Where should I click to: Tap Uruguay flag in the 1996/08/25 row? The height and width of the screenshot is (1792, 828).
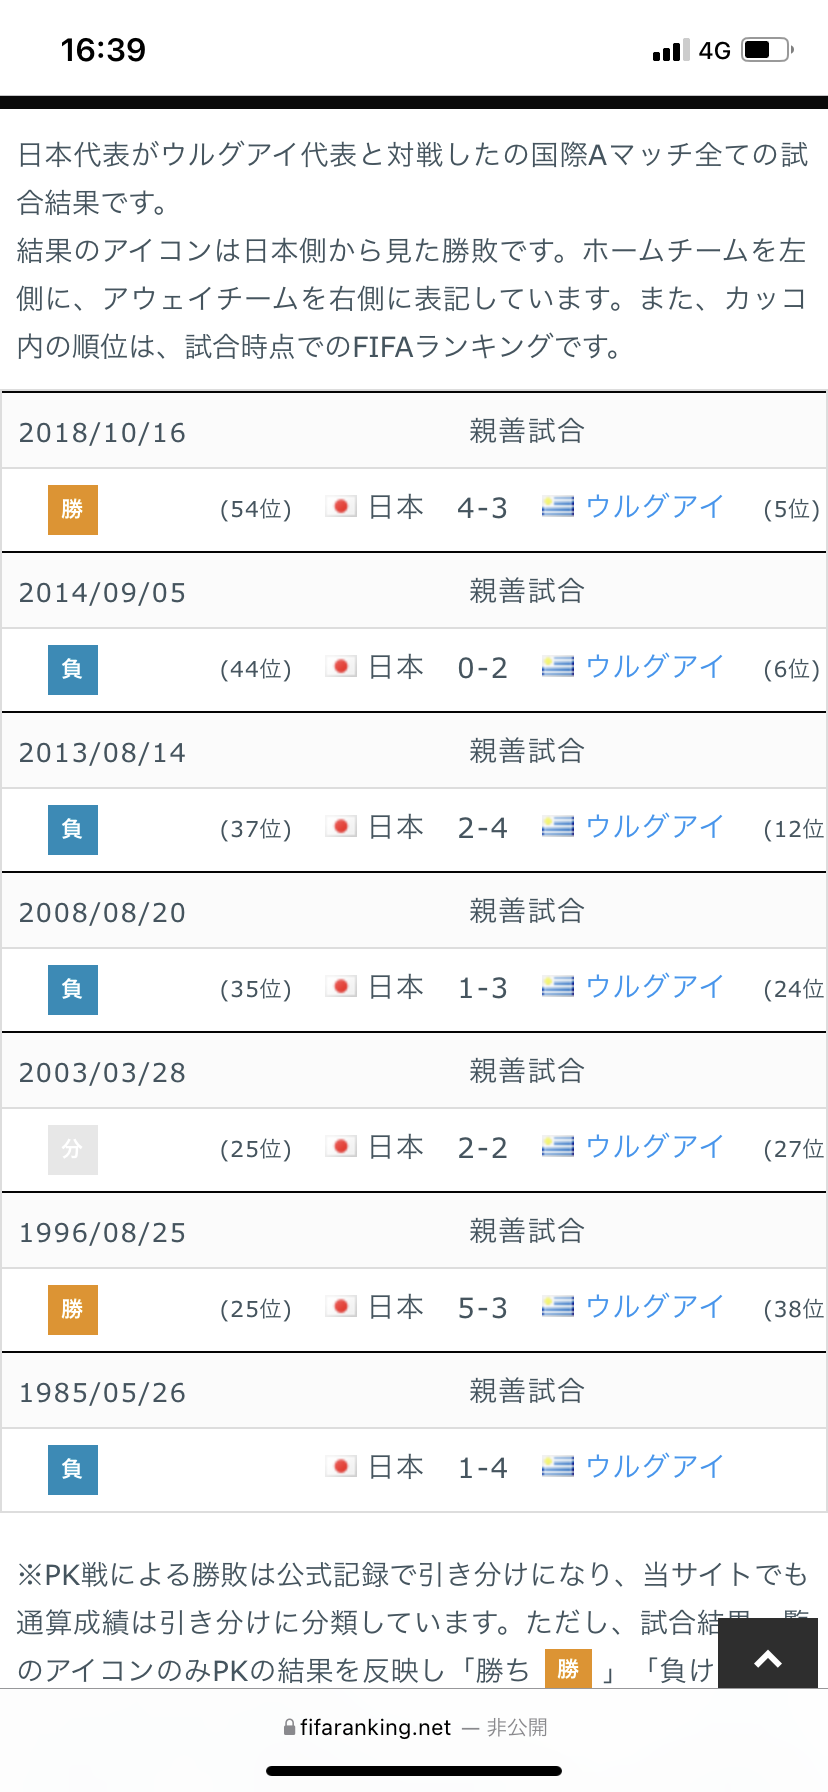(558, 1306)
